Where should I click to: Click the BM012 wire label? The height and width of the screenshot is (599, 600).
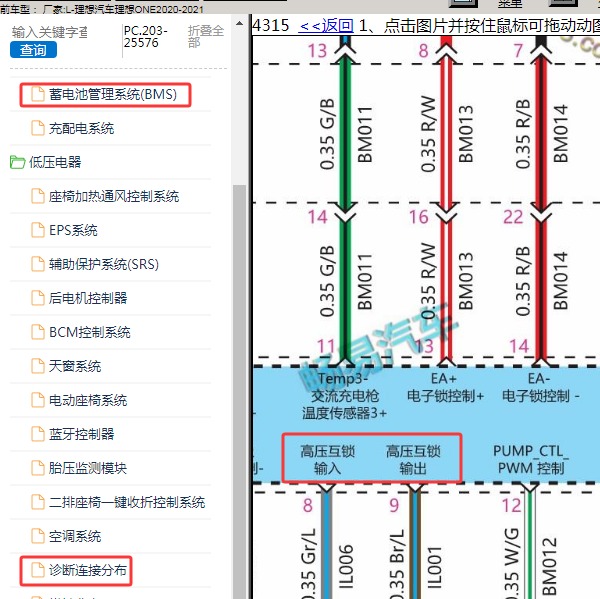[549, 567]
